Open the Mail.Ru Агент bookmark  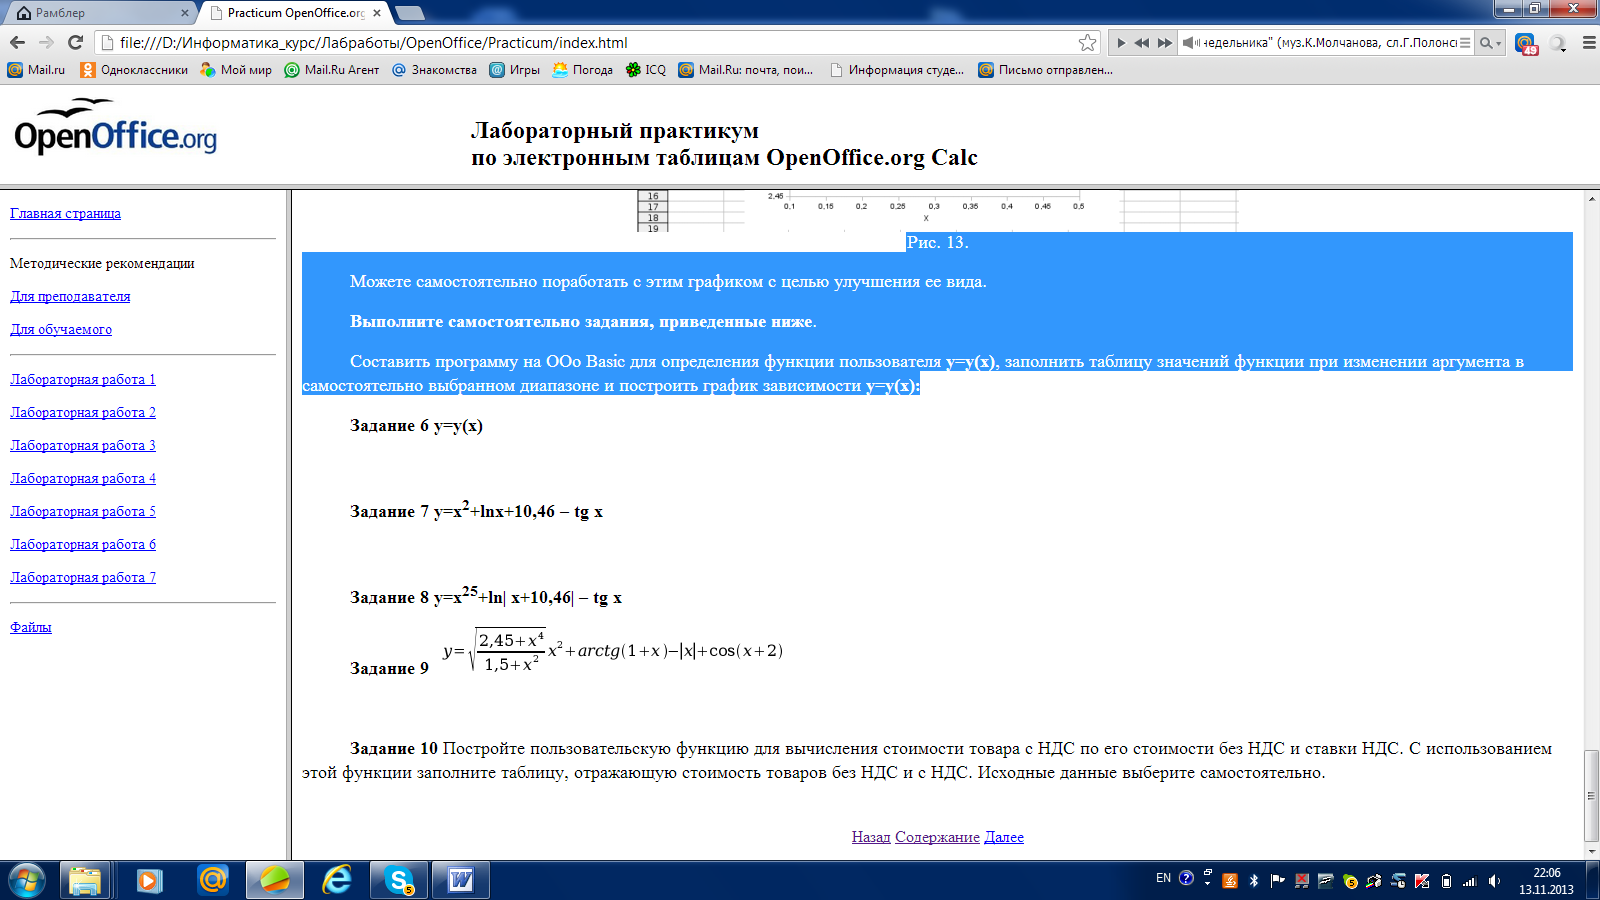point(332,70)
